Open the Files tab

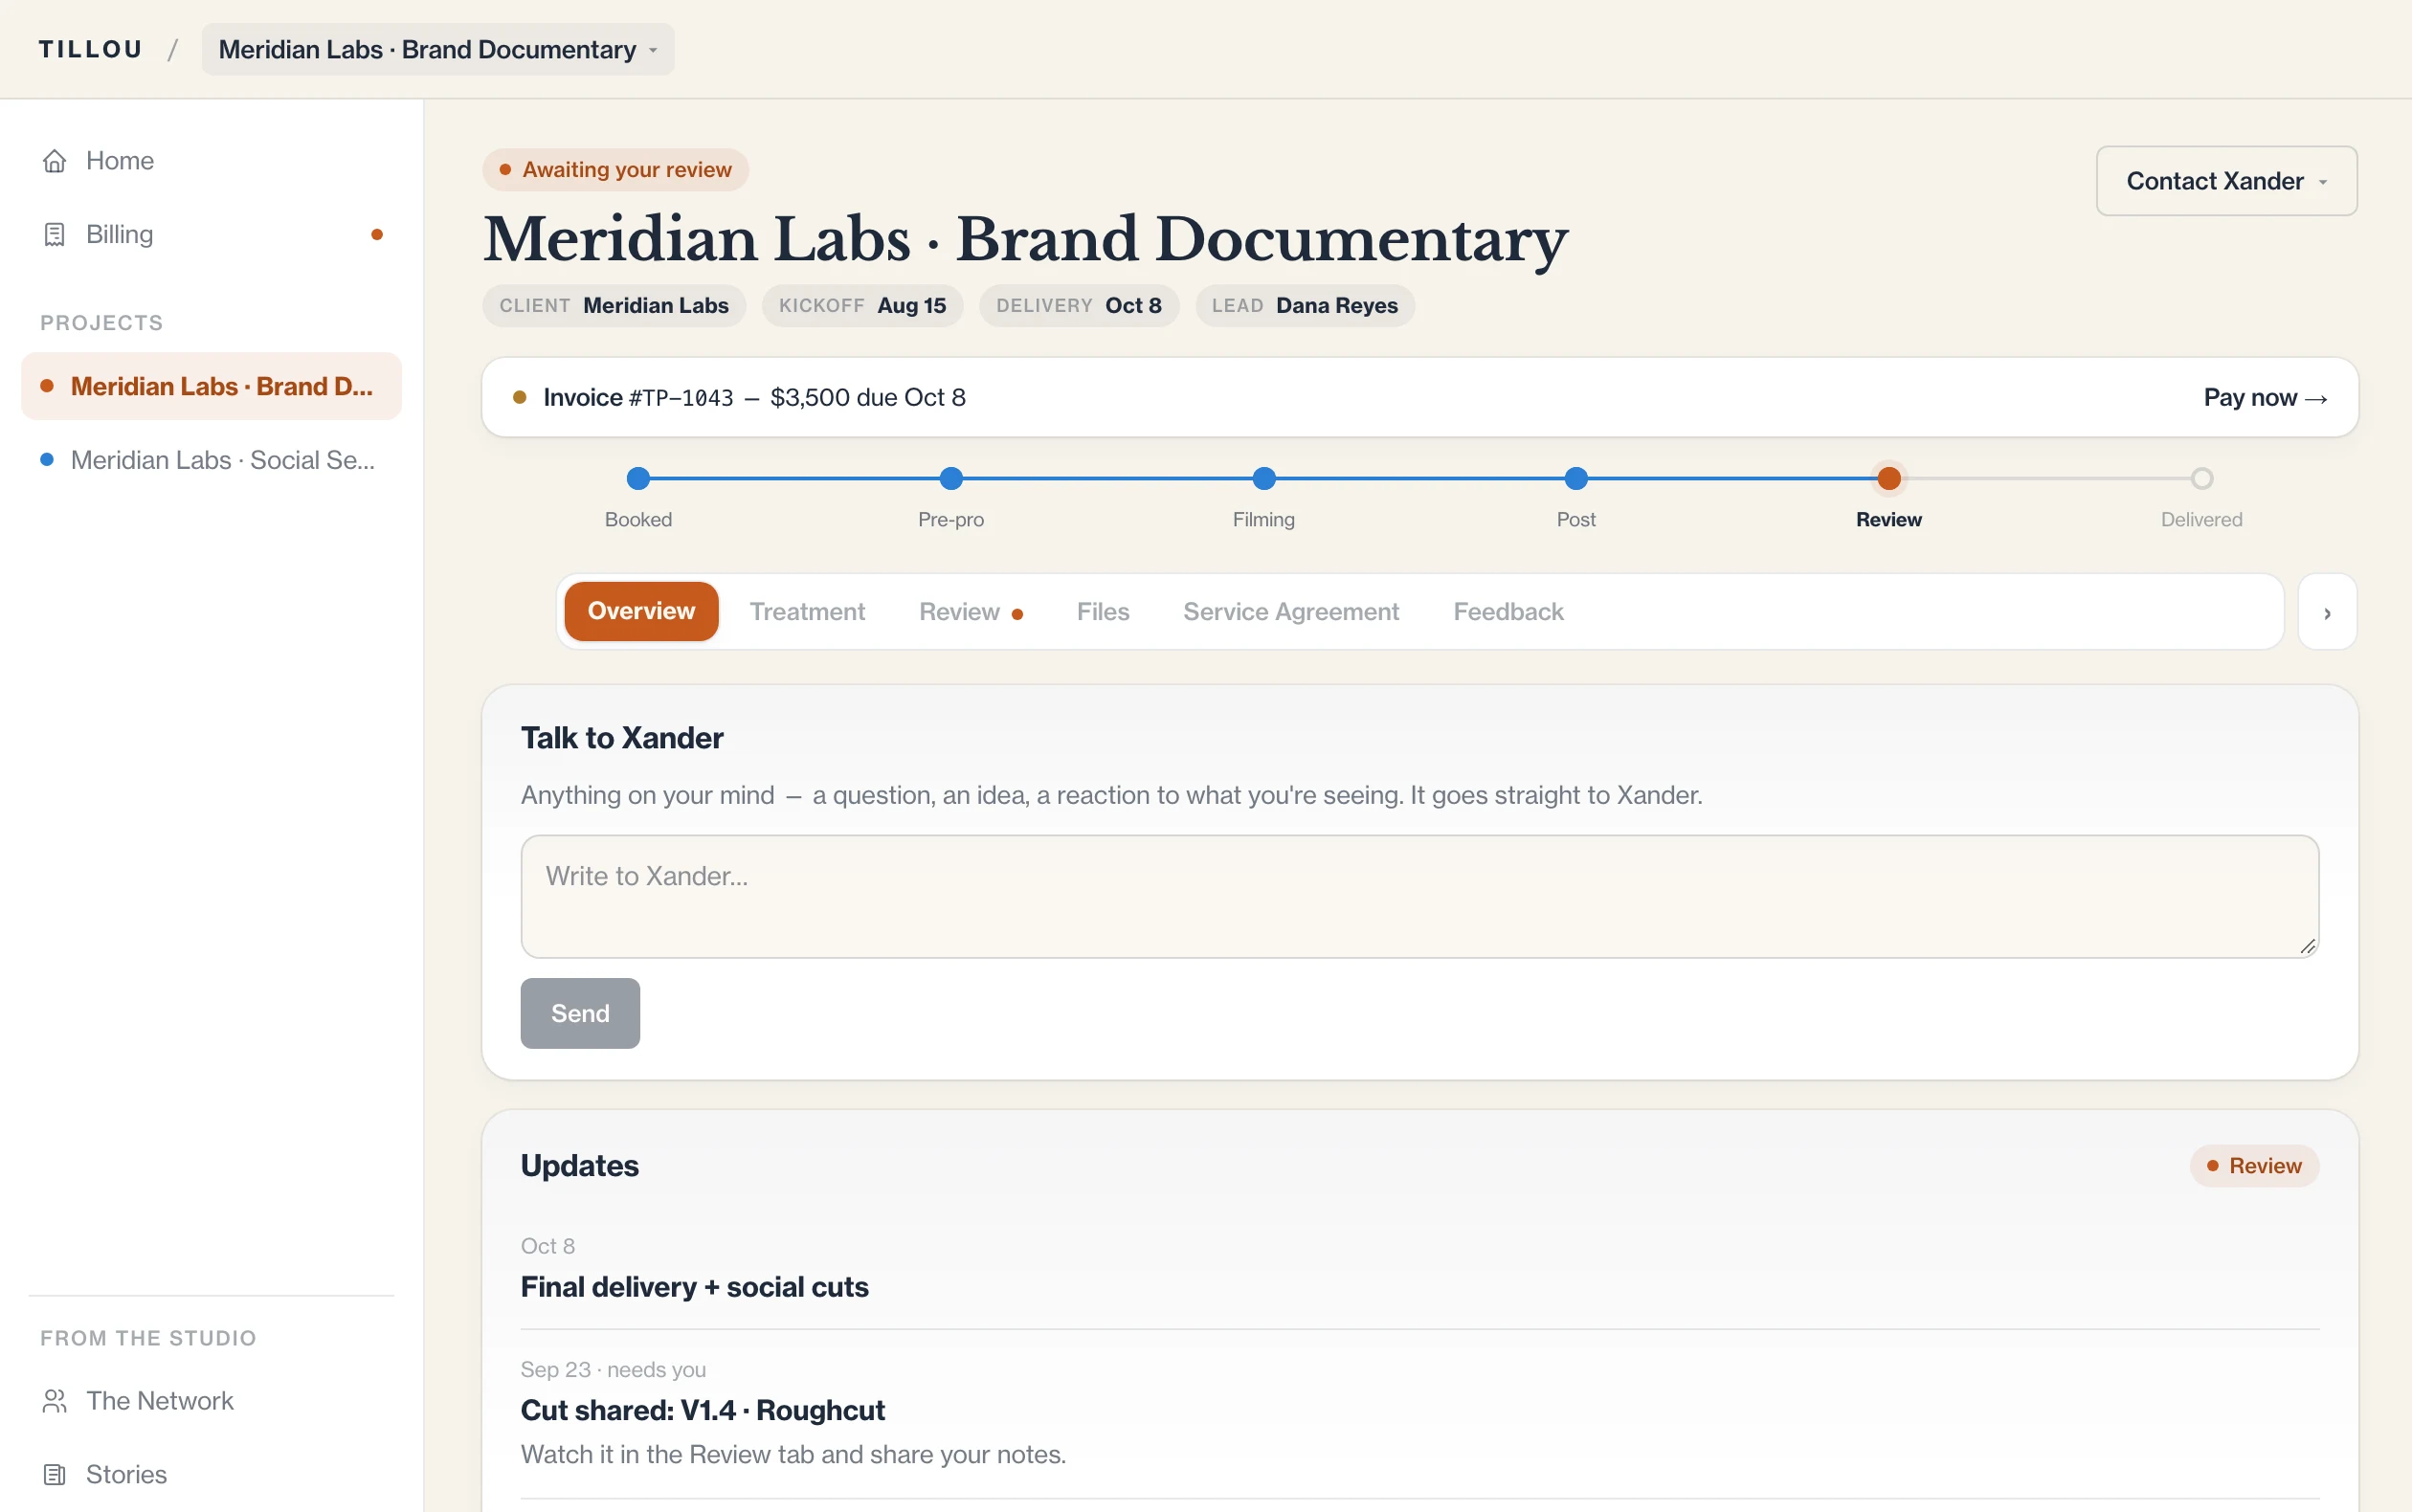click(x=1103, y=611)
